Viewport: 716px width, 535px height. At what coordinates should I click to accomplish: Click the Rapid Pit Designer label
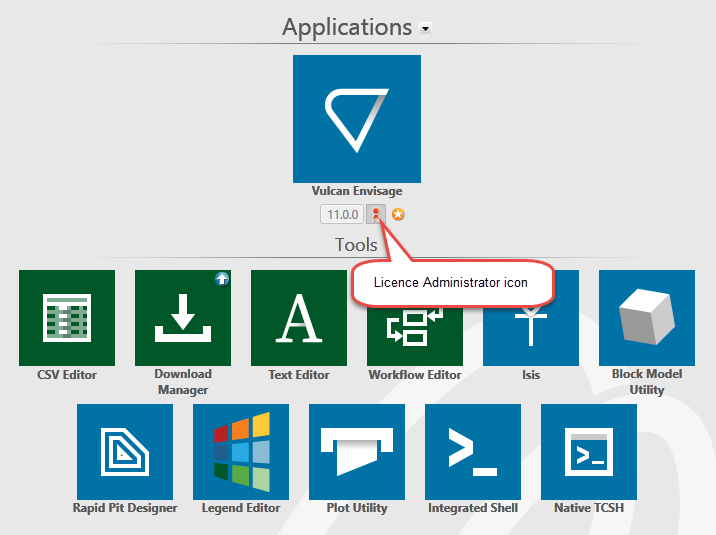[125, 508]
